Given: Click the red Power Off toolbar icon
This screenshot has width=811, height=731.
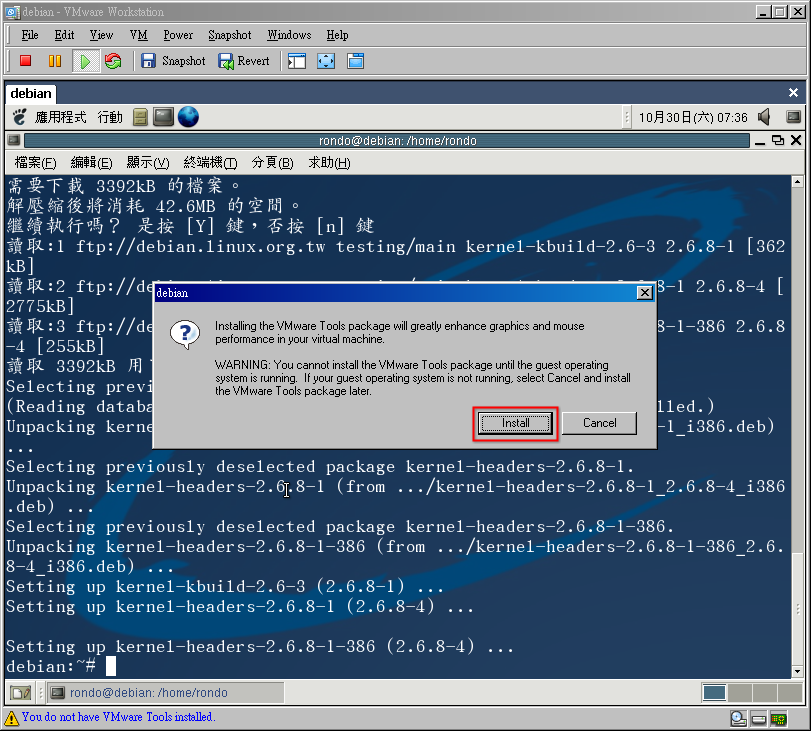Looking at the screenshot, I should tap(27, 61).
